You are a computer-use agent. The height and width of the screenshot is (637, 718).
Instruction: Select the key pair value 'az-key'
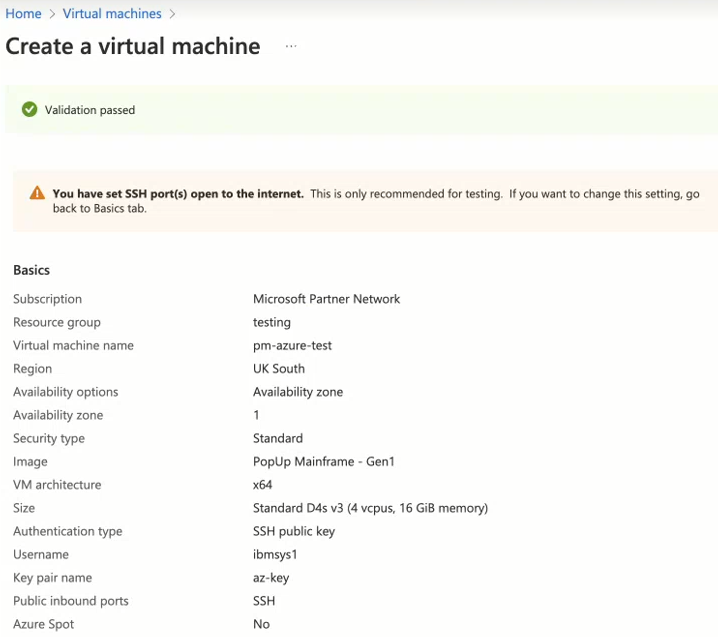click(x=271, y=578)
